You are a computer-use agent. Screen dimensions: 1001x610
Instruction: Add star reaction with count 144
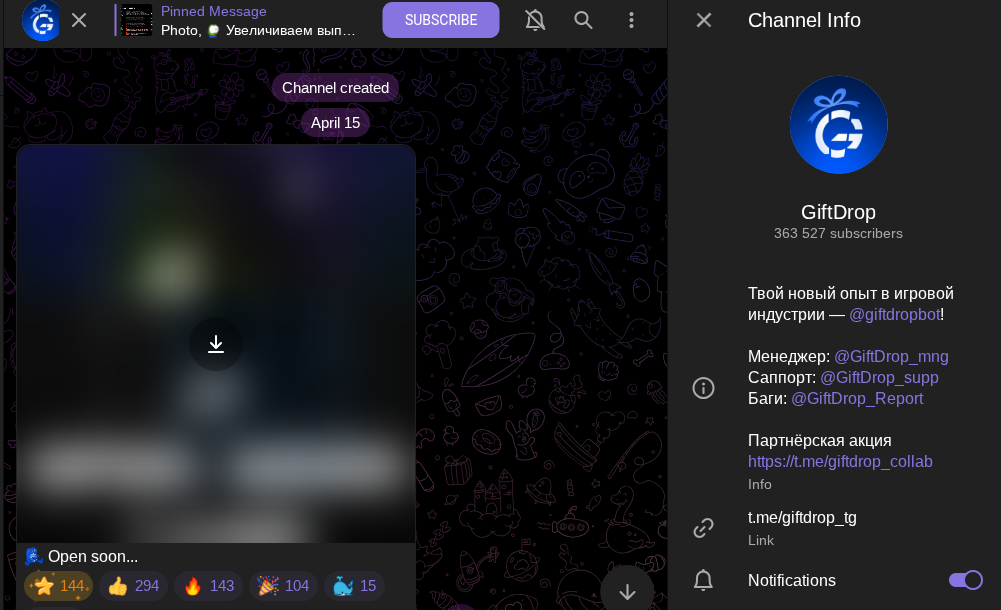pyautogui.click(x=59, y=586)
